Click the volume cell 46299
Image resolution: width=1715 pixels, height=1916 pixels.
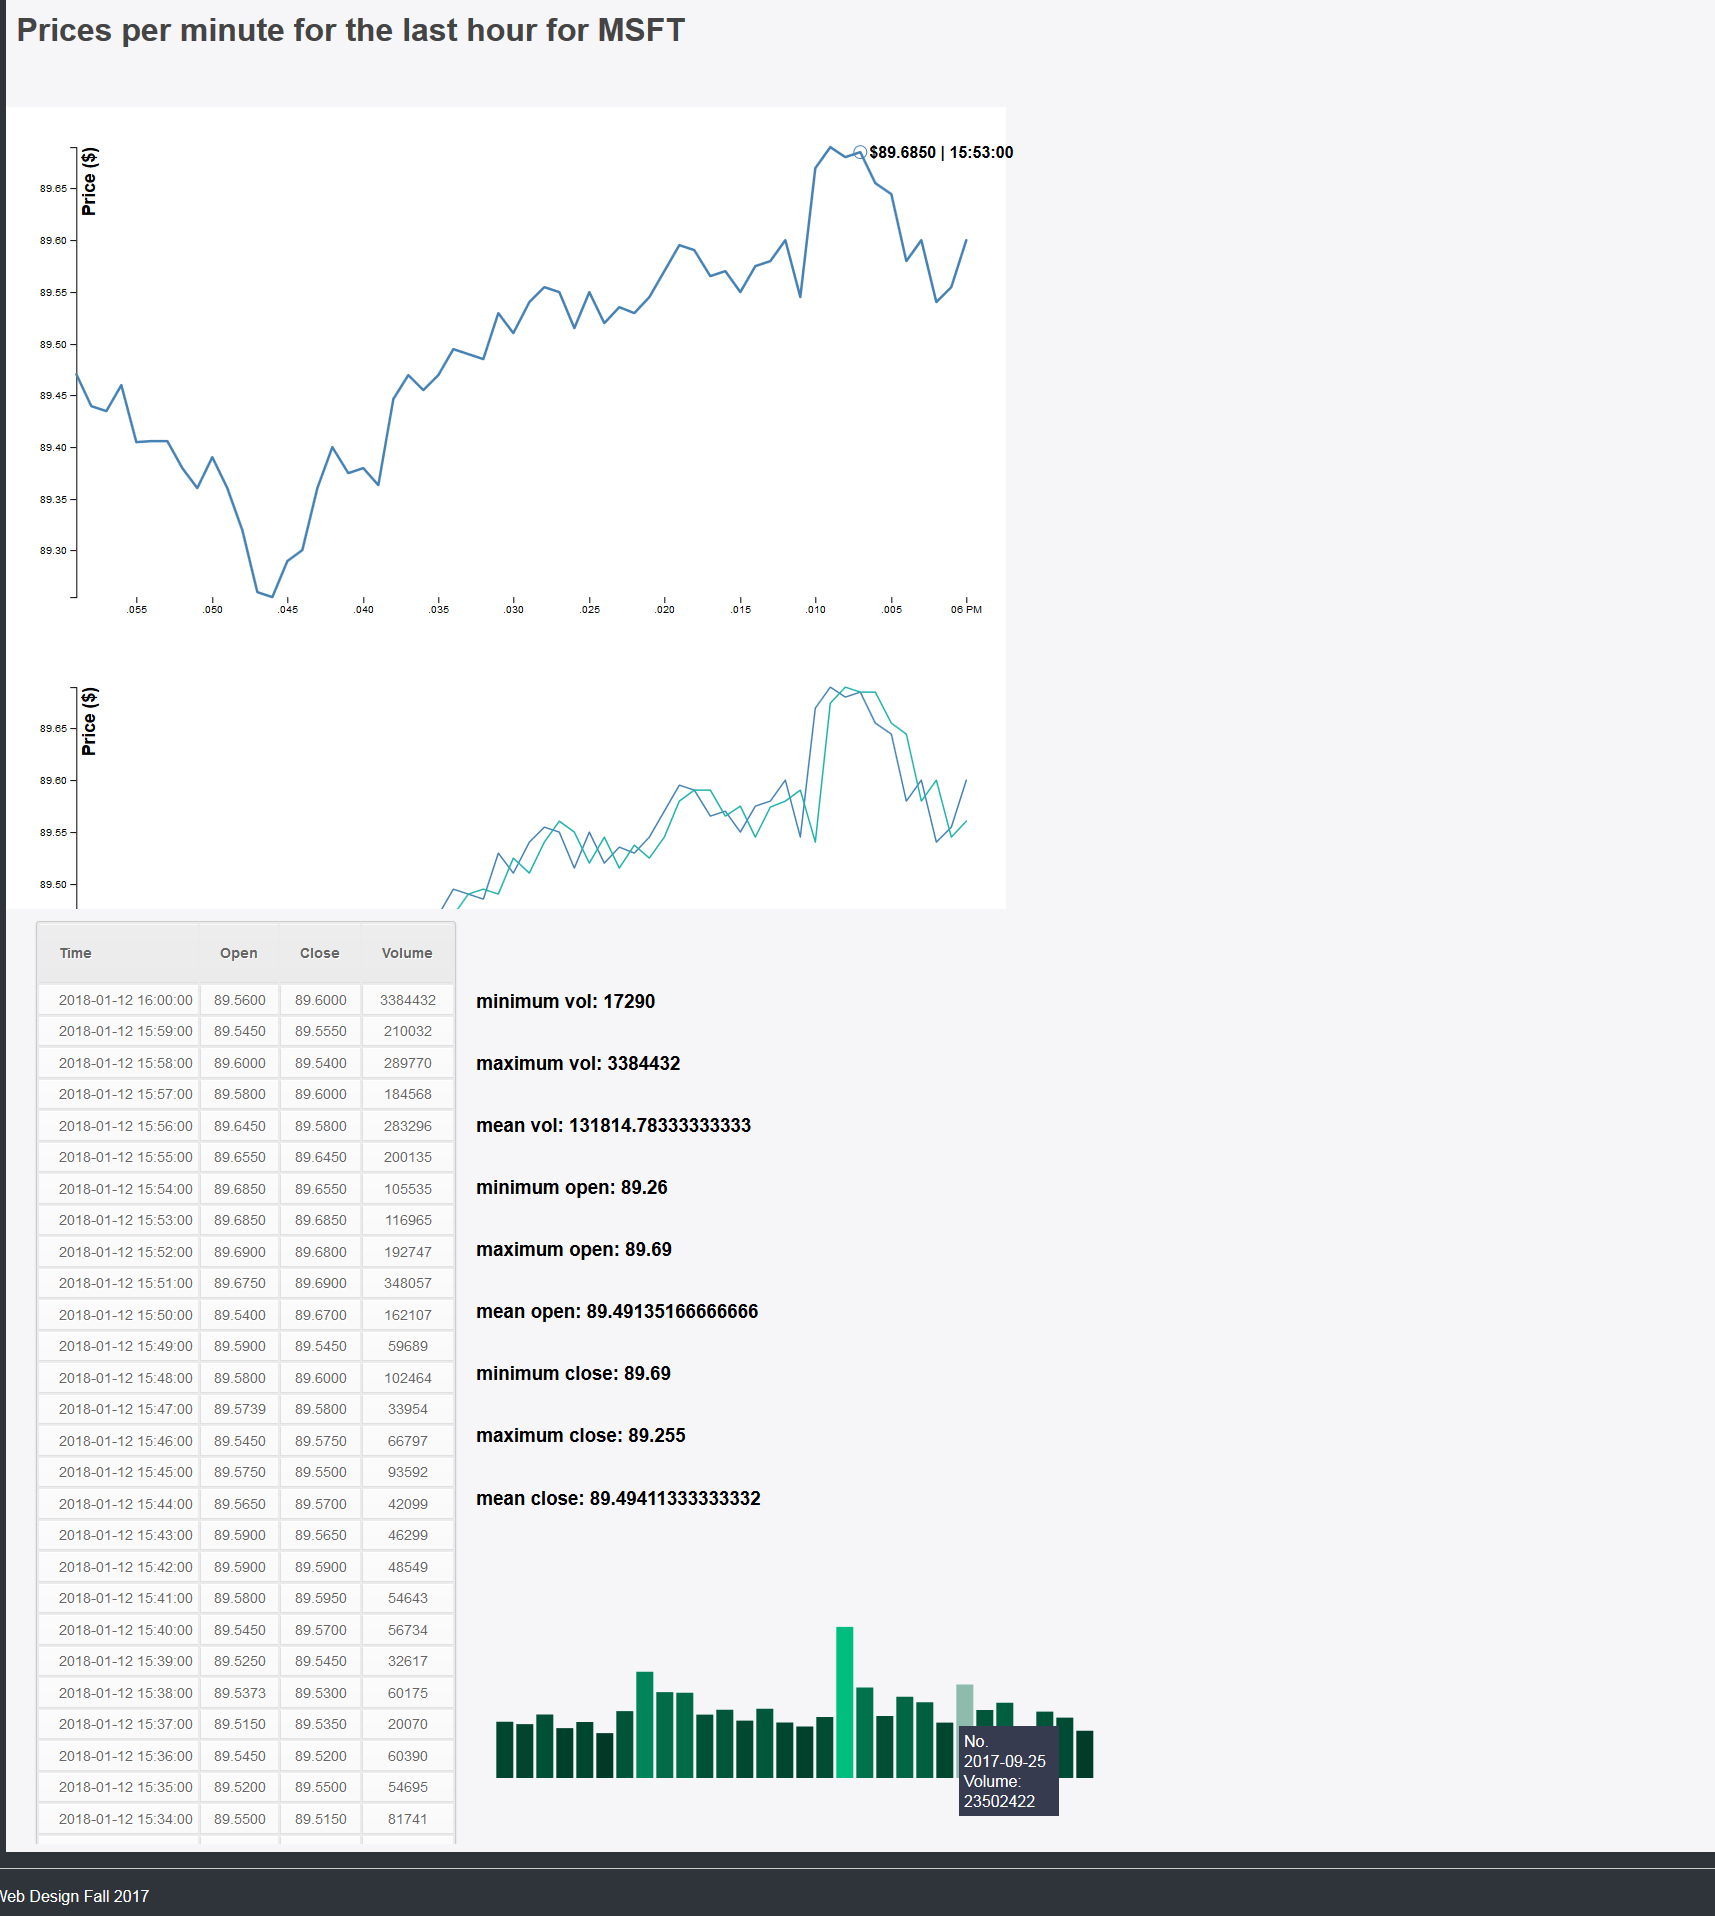[408, 1535]
